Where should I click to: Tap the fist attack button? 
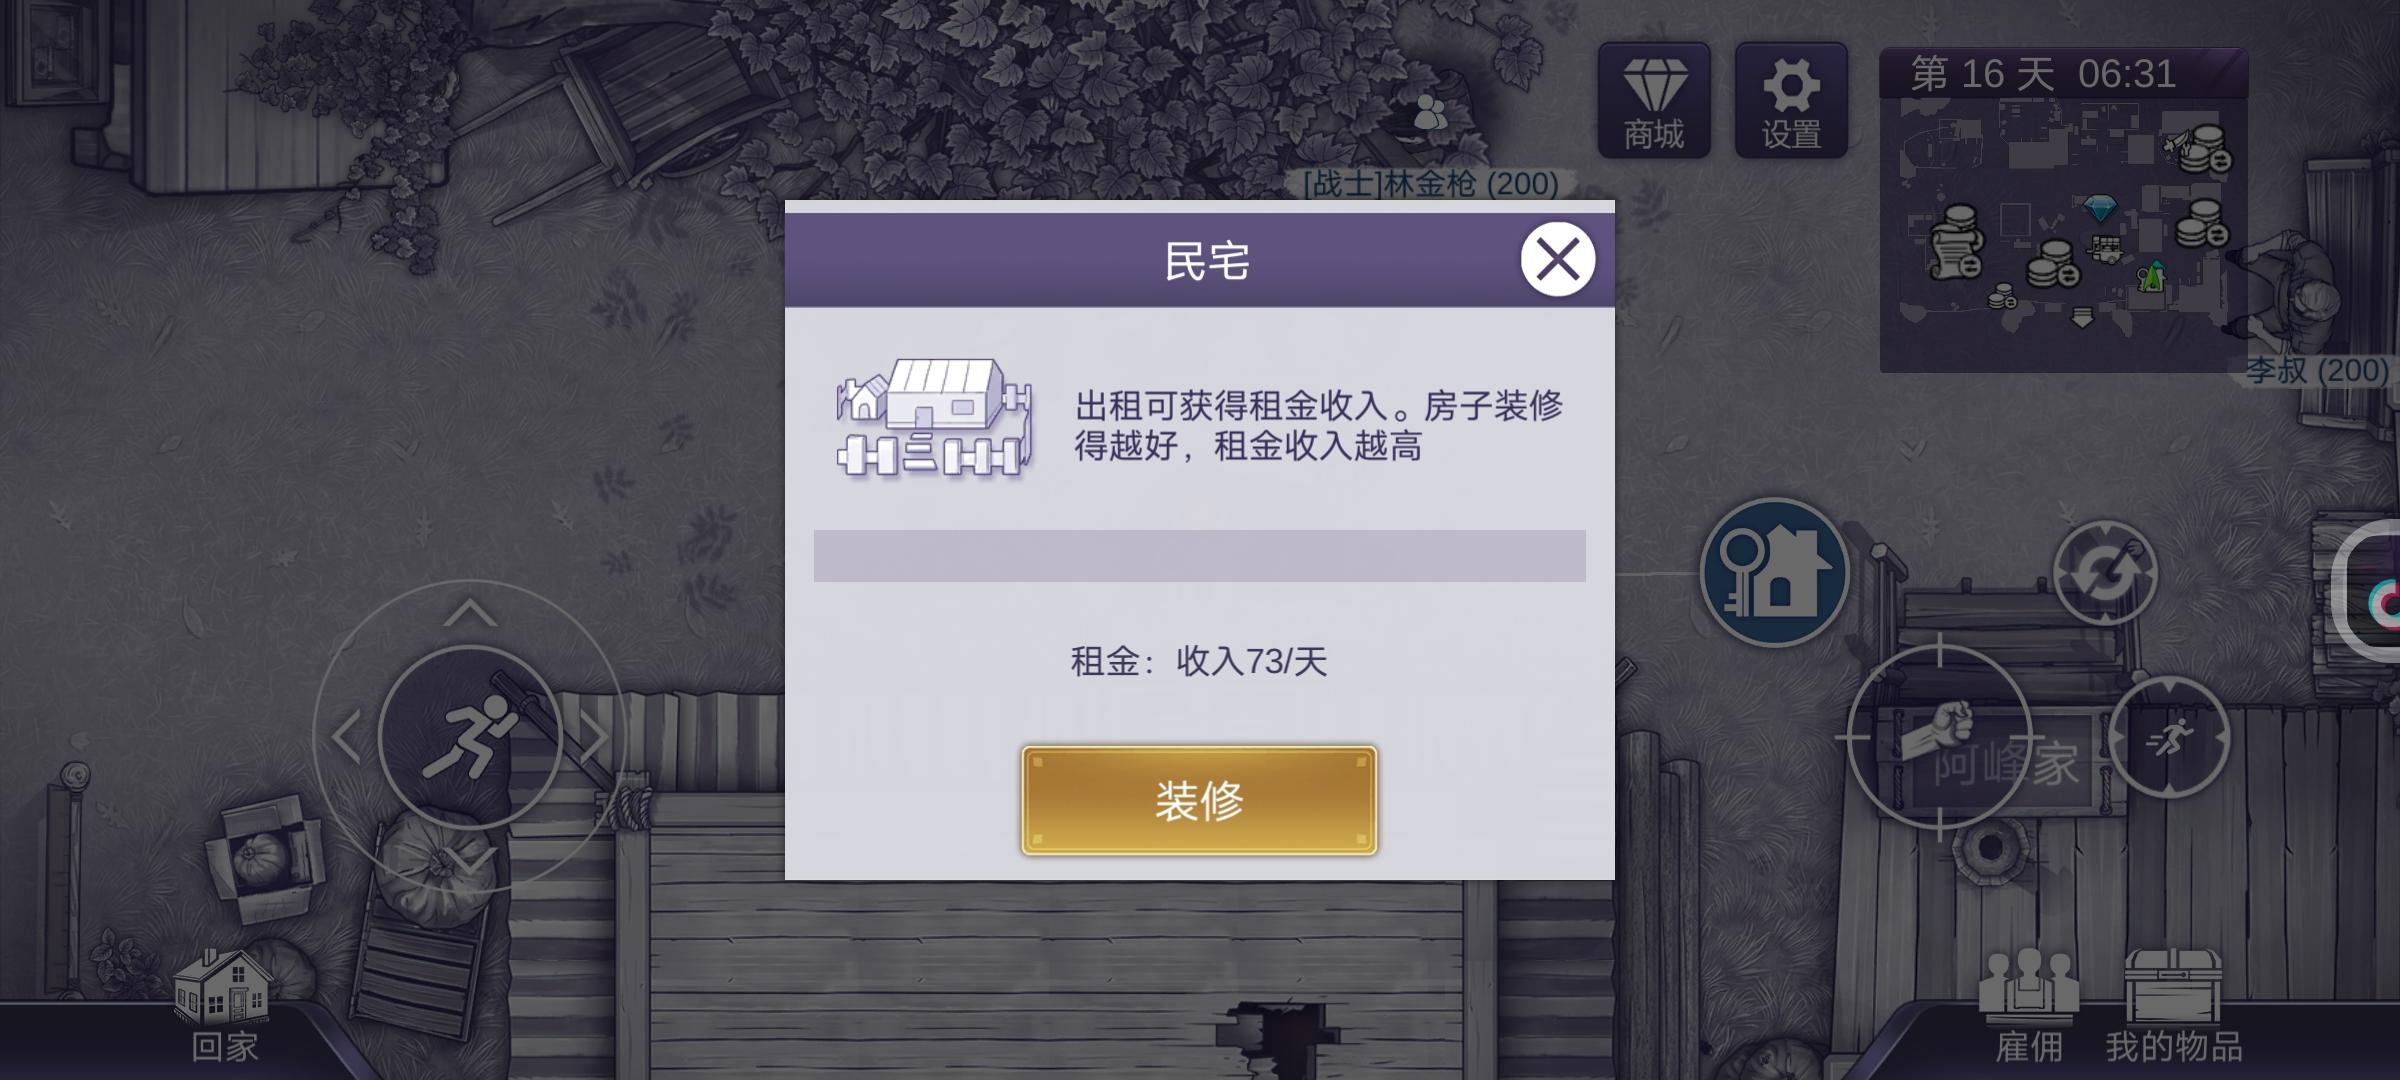pos(1939,737)
